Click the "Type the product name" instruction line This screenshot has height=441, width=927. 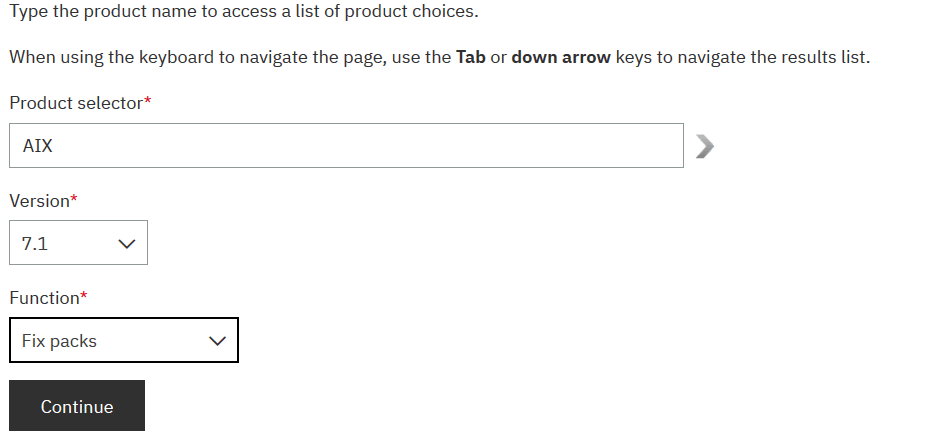point(243,12)
